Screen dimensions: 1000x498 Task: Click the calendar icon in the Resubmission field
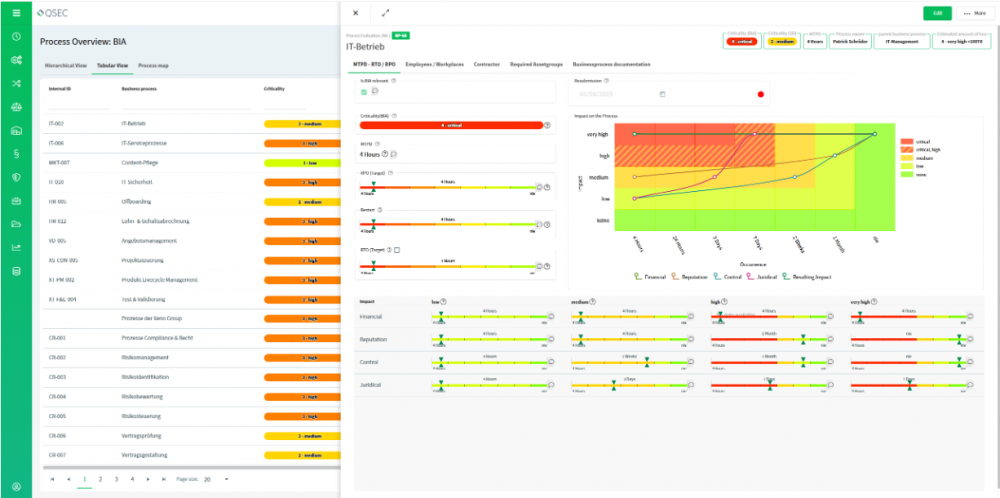click(x=662, y=94)
